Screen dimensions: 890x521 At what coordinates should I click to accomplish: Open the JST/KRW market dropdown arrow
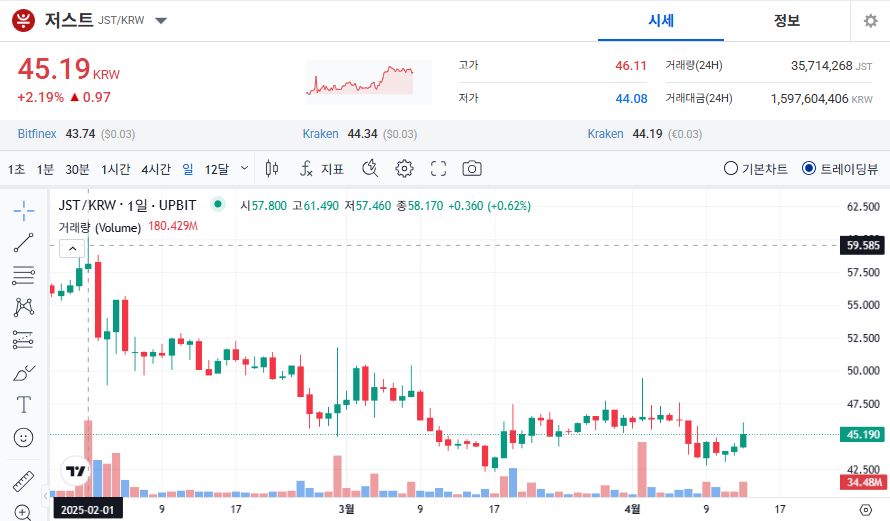161,21
